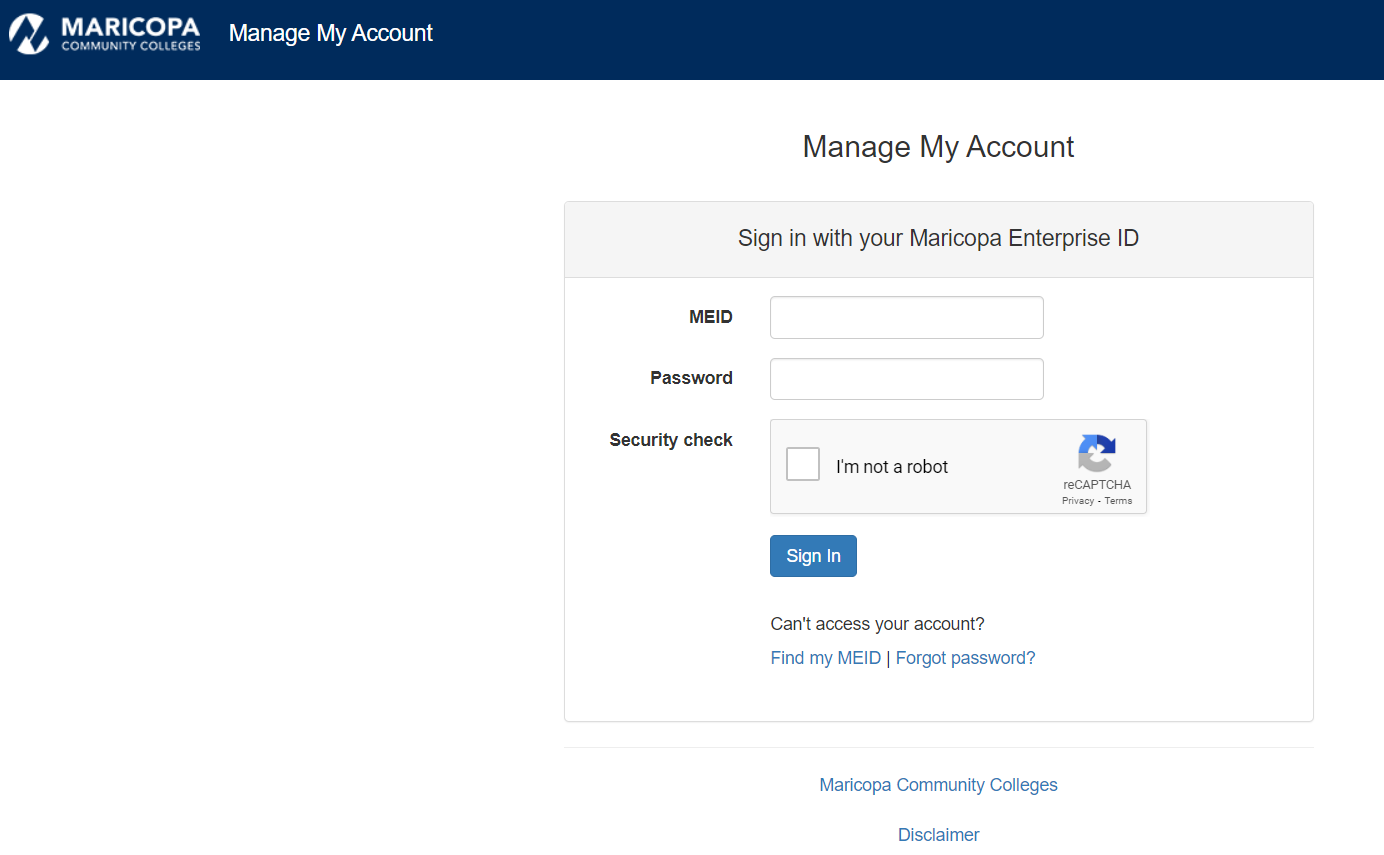Click the Sign in with your Maricopa Enterprise ID heading
Viewport: 1384px width, 855px height.
coord(938,239)
